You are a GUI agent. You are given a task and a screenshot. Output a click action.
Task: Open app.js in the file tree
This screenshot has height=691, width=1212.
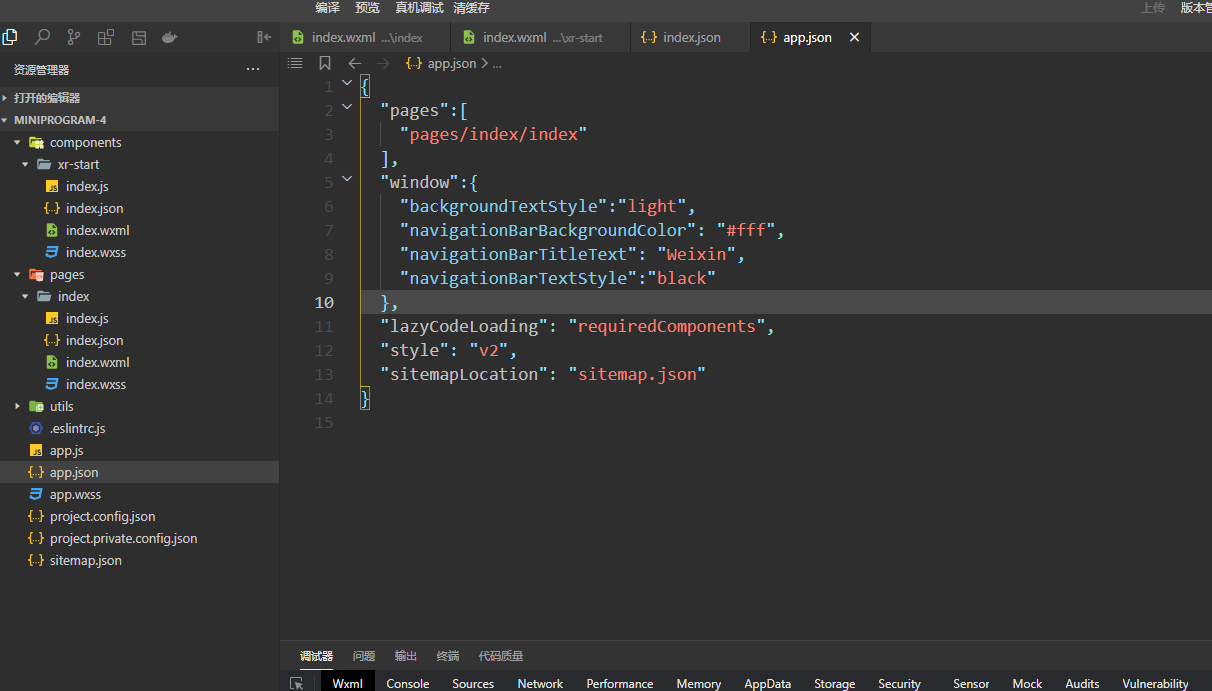(140, 450)
